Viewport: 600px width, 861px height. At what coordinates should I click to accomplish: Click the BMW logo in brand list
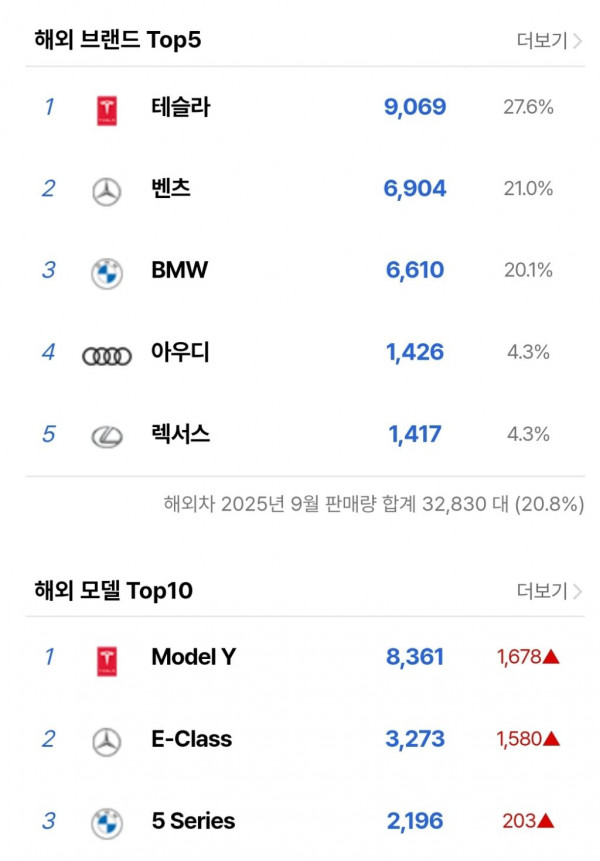click(107, 273)
